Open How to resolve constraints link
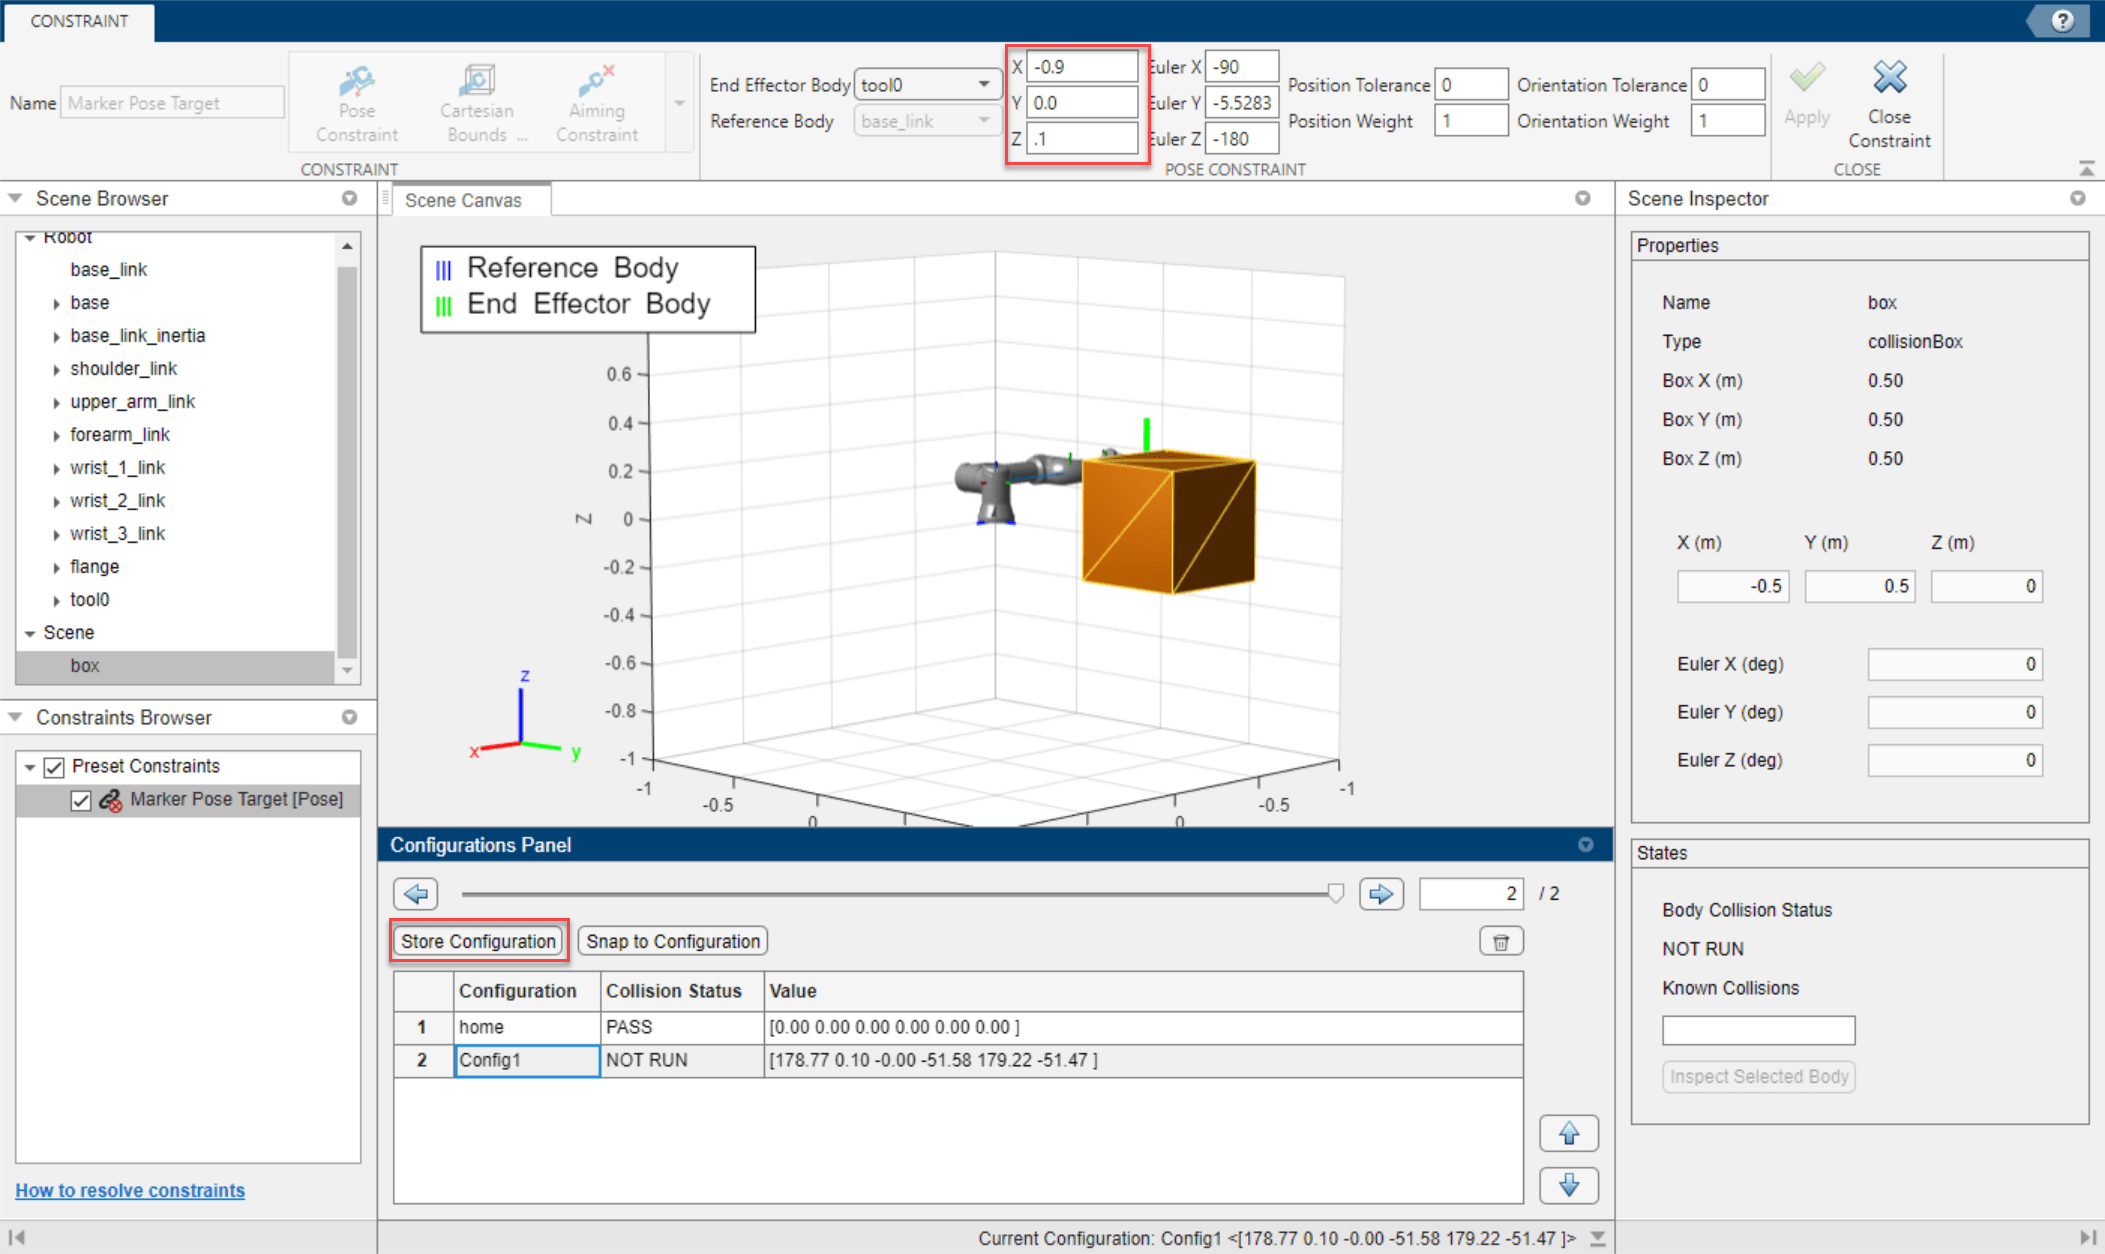The image size is (2105, 1254). pyautogui.click(x=130, y=1190)
